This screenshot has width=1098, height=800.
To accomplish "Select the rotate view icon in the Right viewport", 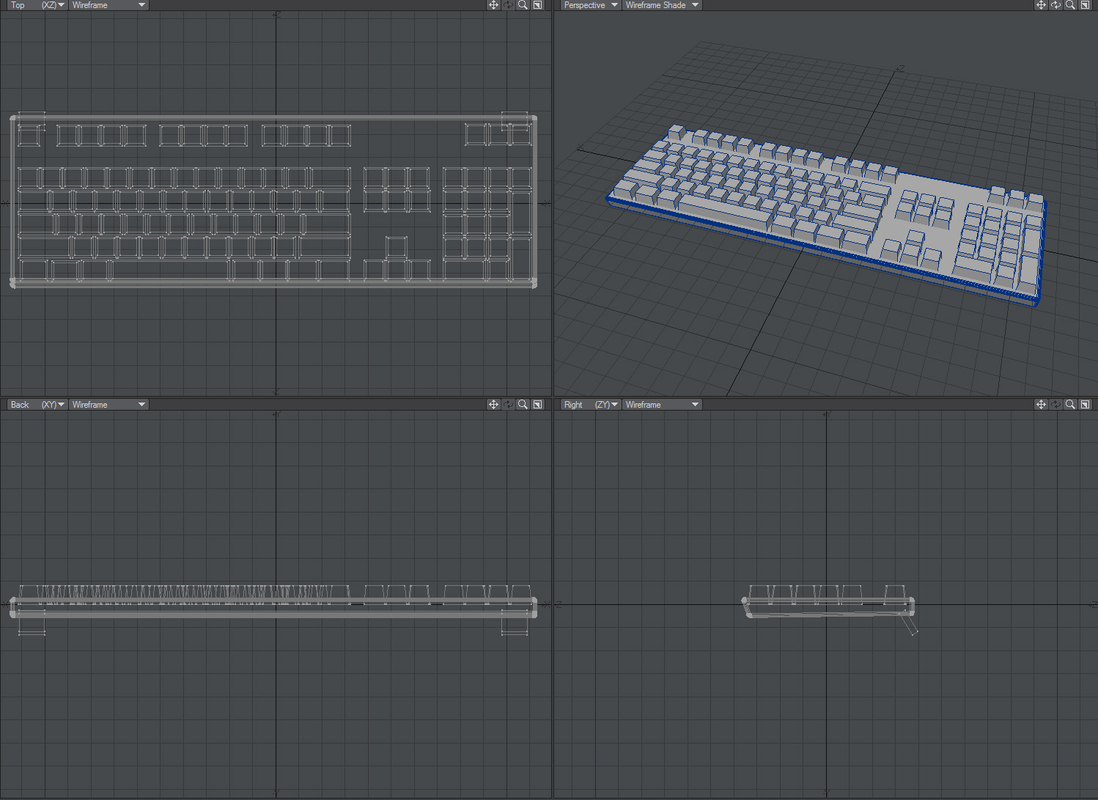I will click(1054, 404).
